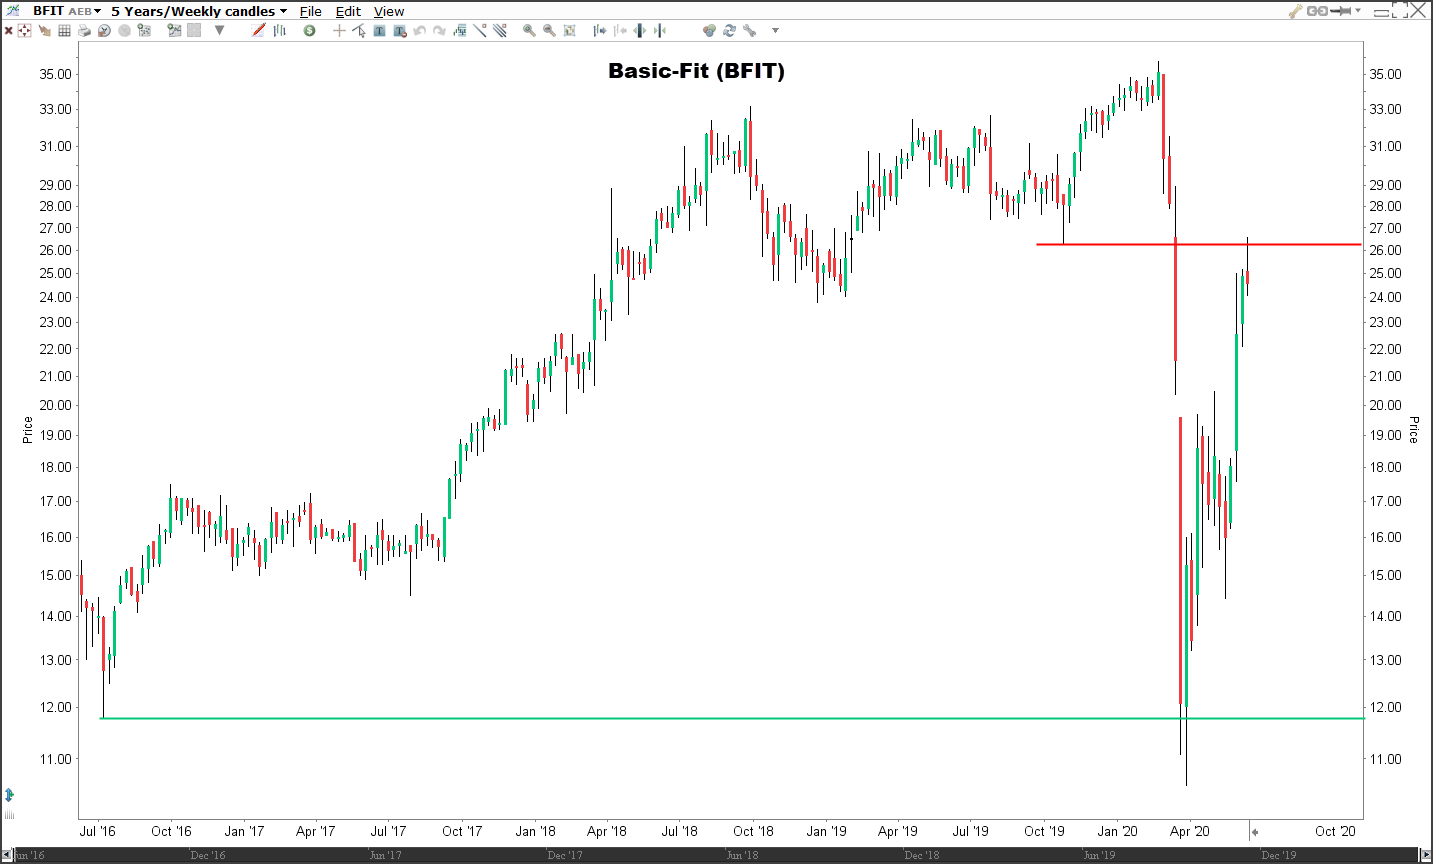Open the Edit menu
The image size is (1433, 864).
pyautogui.click(x=348, y=11)
